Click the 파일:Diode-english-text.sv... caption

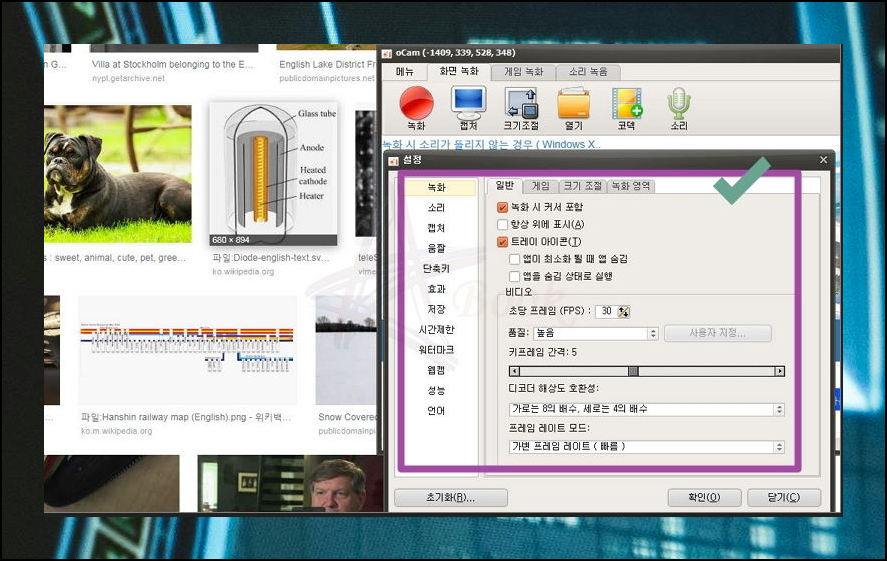tap(270, 258)
